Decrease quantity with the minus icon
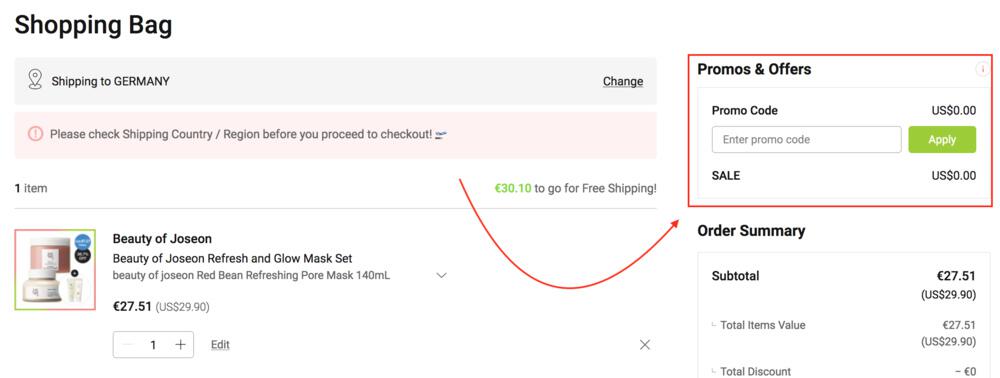Viewport: 1000px width, 378px height. click(128, 345)
